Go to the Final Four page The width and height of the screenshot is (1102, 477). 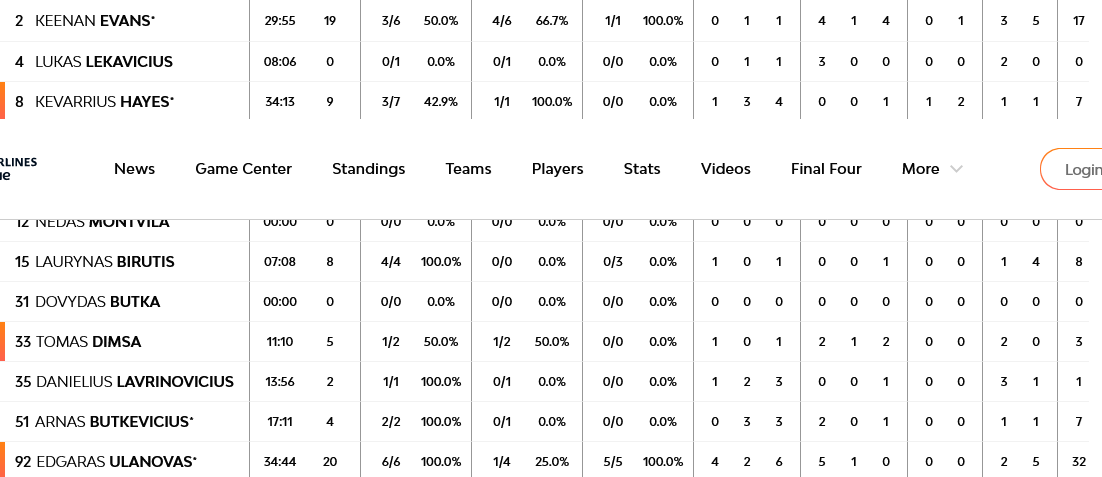coord(825,169)
